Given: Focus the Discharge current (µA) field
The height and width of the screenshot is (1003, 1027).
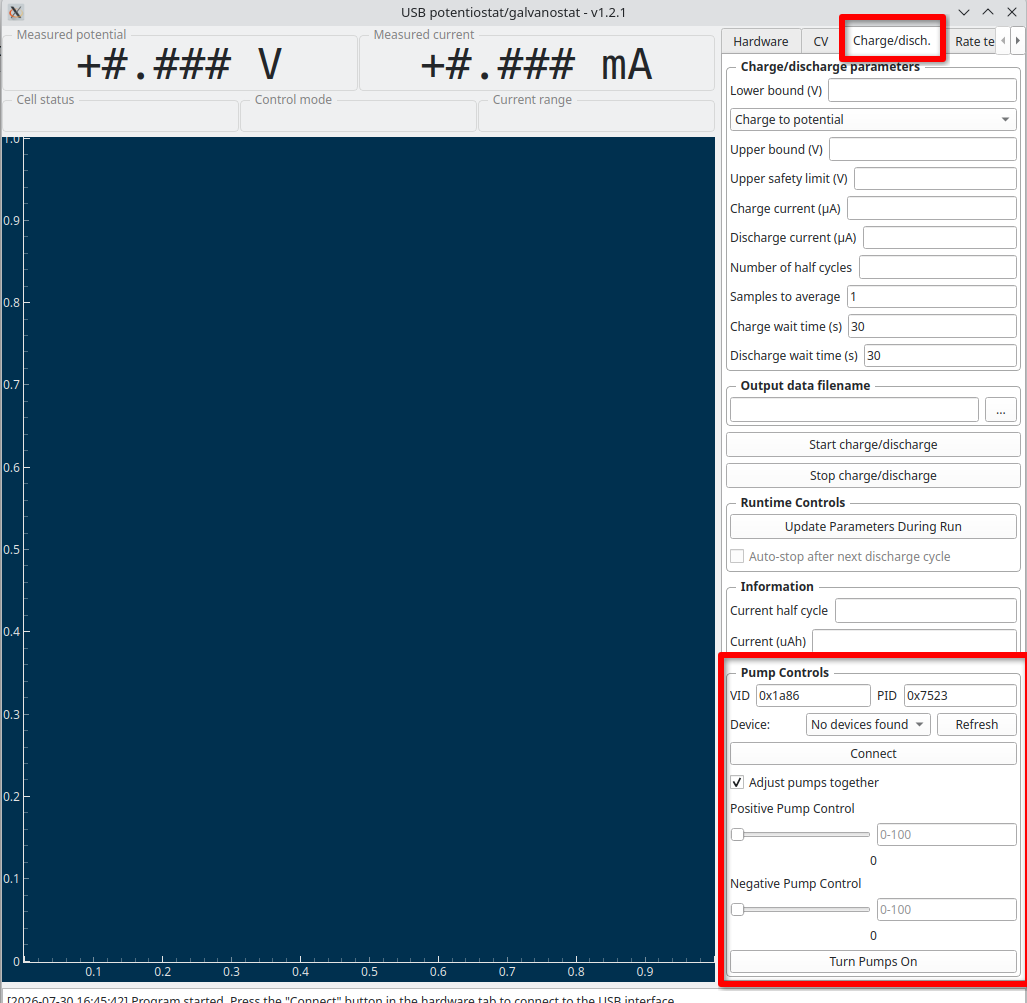Looking at the screenshot, I should click(940, 237).
